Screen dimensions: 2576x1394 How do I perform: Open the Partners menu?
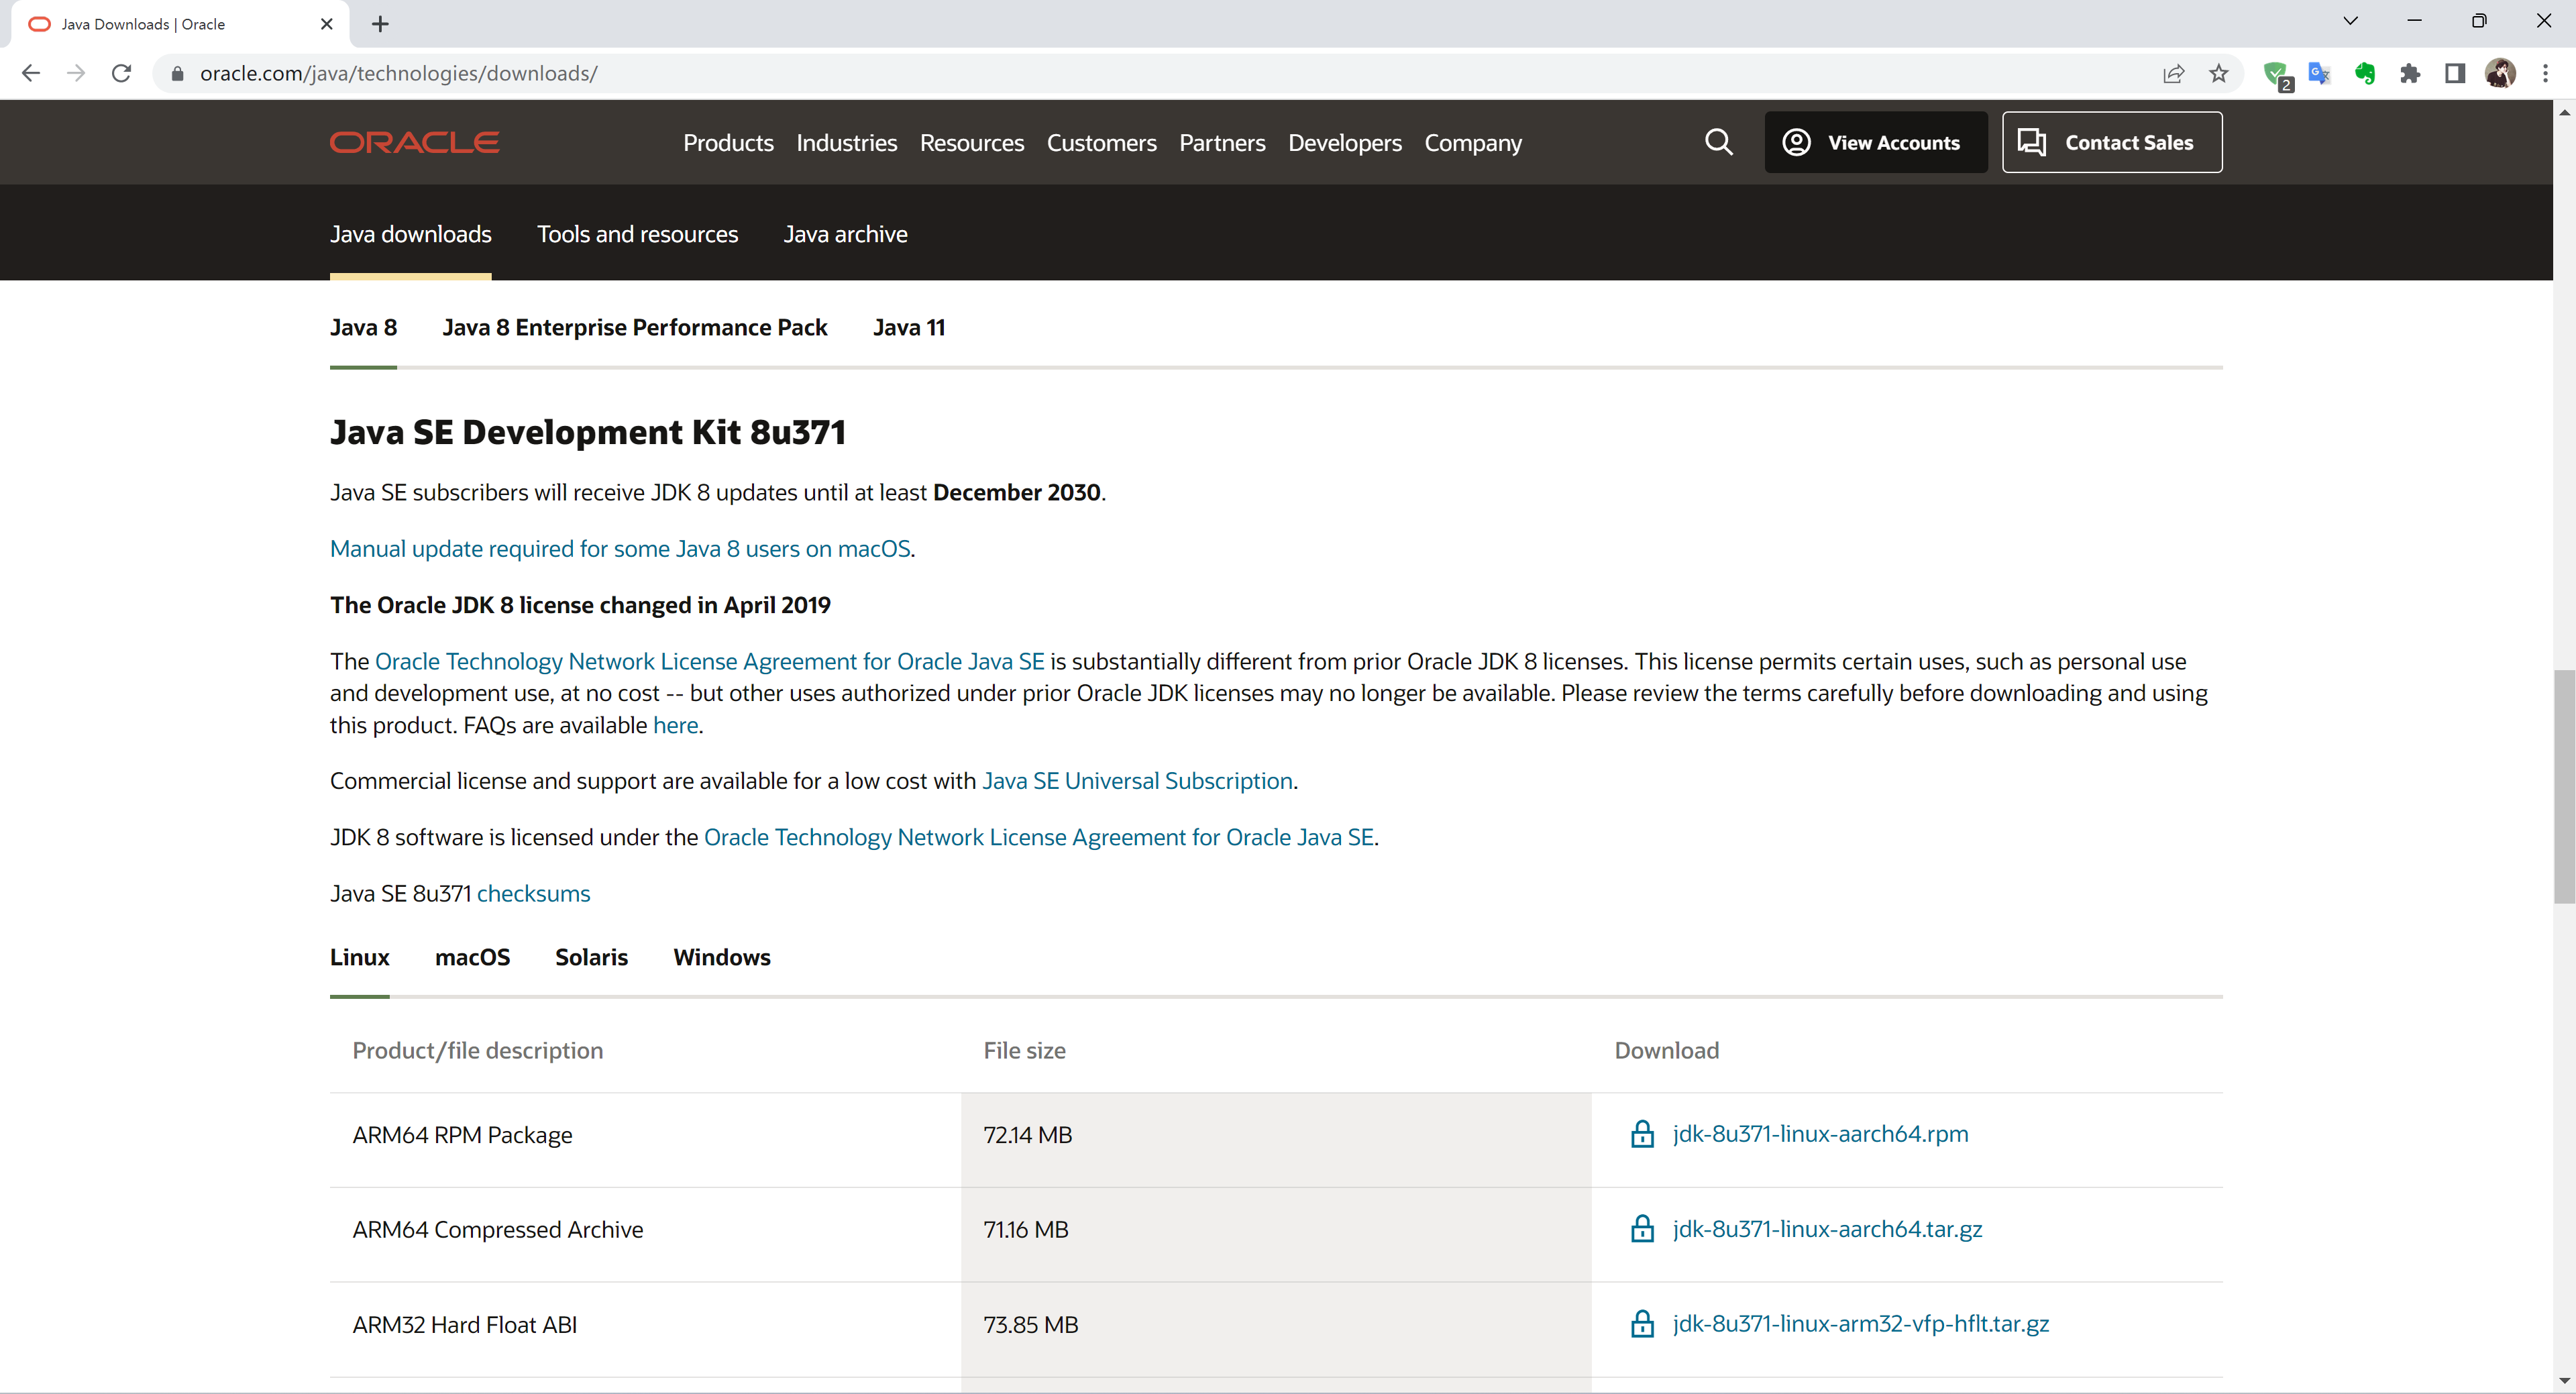tap(1222, 143)
